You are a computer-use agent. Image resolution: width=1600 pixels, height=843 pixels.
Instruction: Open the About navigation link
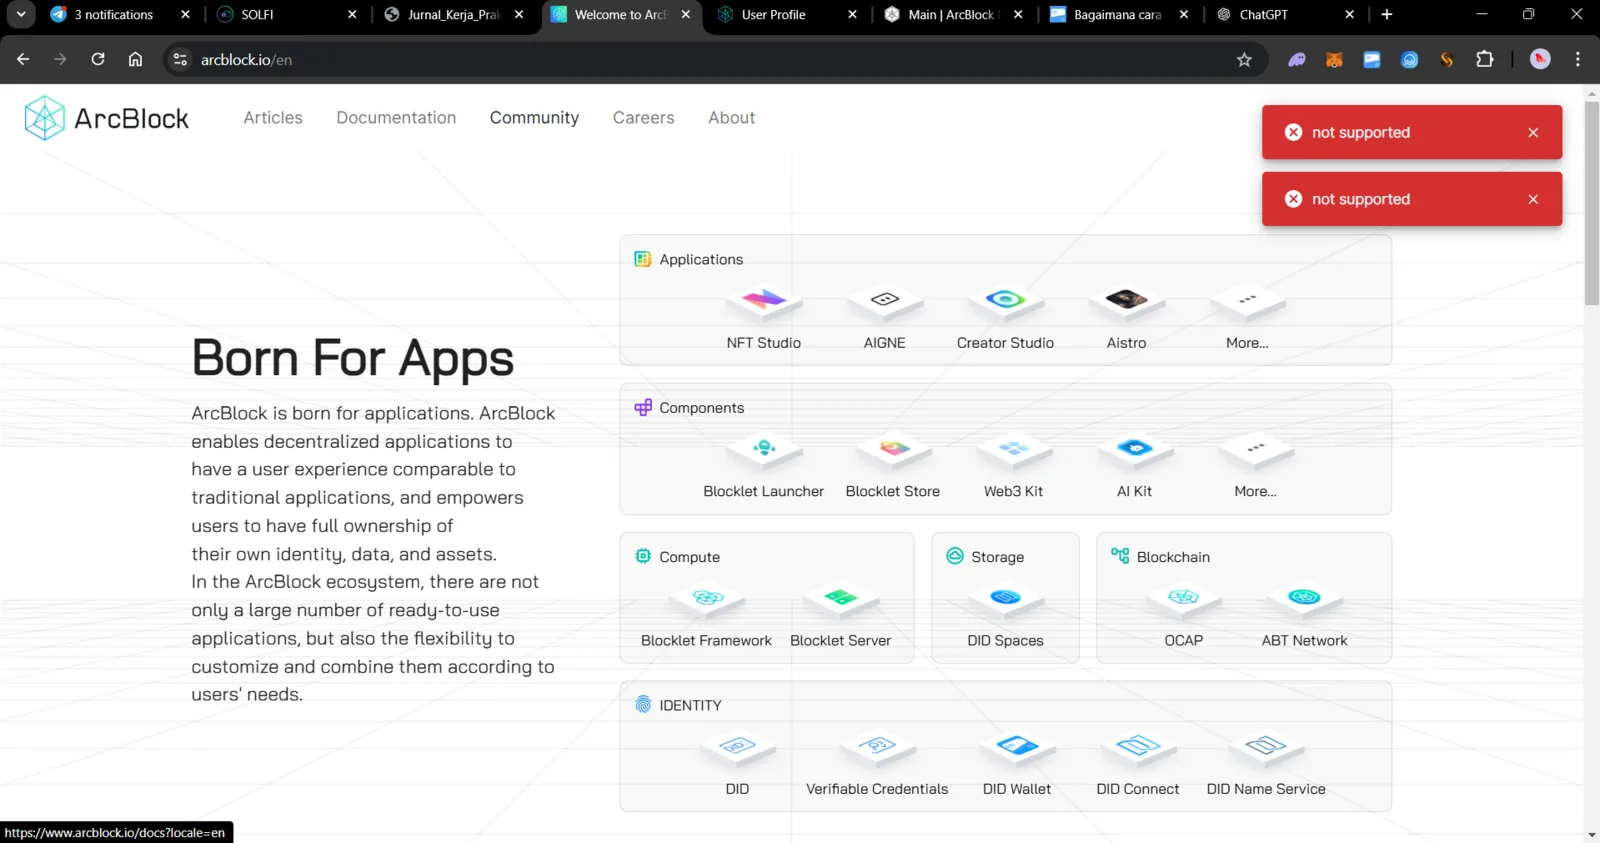pyautogui.click(x=732, y=118)
